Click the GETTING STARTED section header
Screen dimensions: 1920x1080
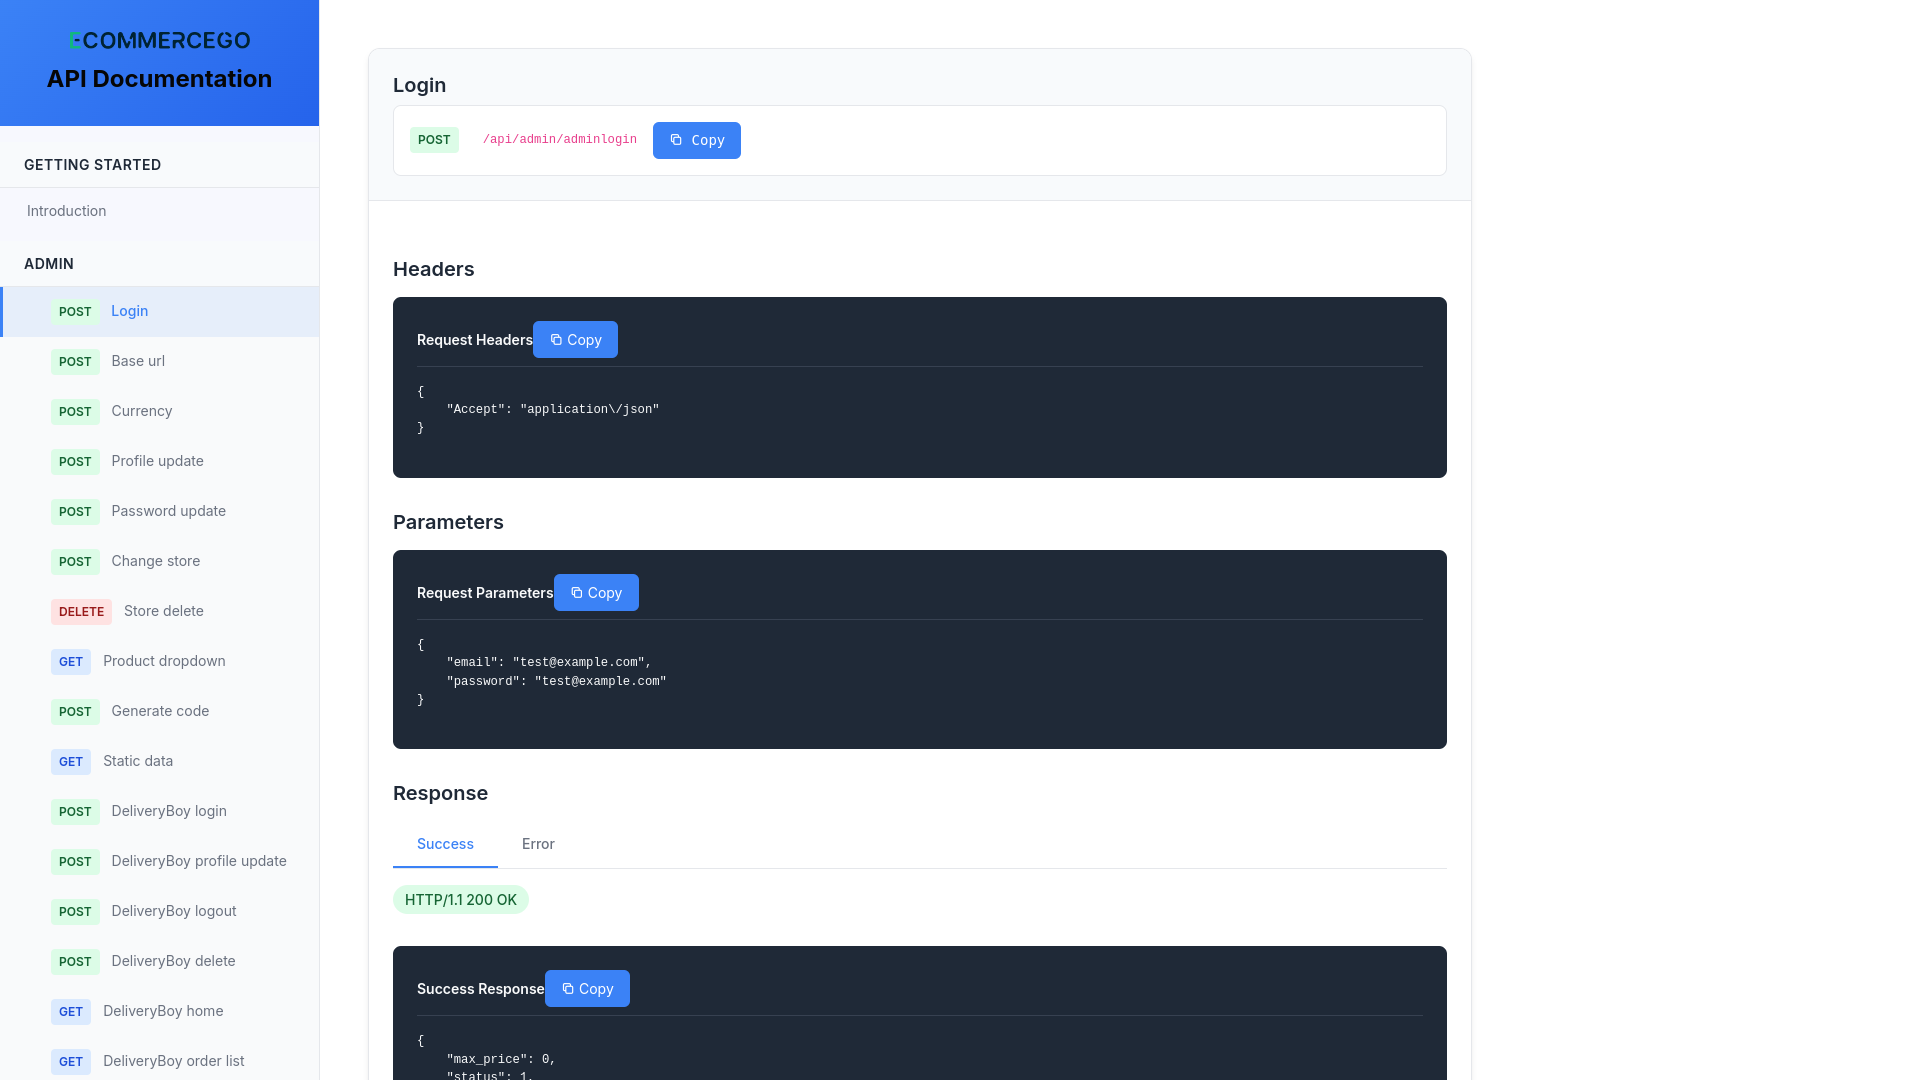click(92, 165)
